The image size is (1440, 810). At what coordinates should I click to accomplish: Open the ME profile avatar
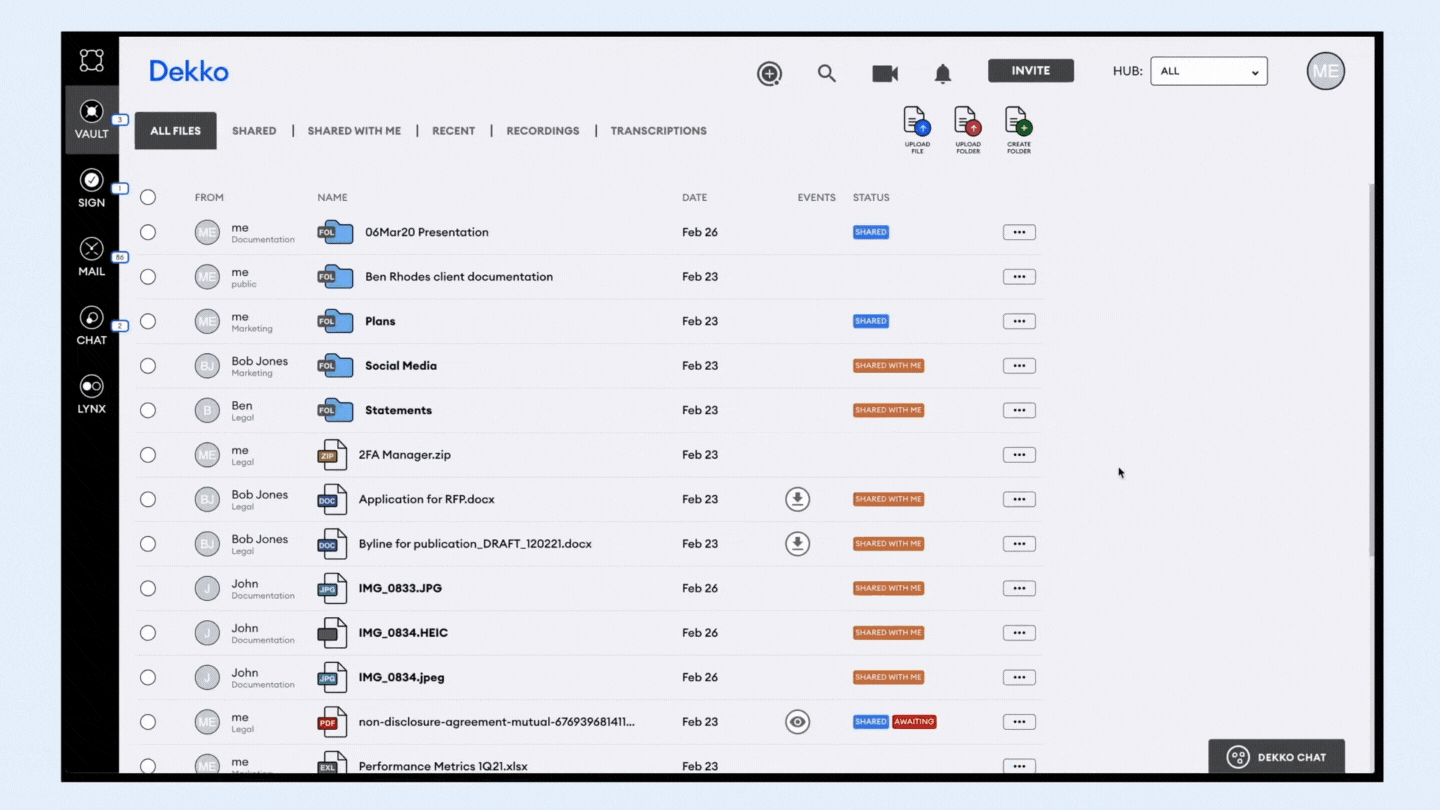coord(1326,71)
